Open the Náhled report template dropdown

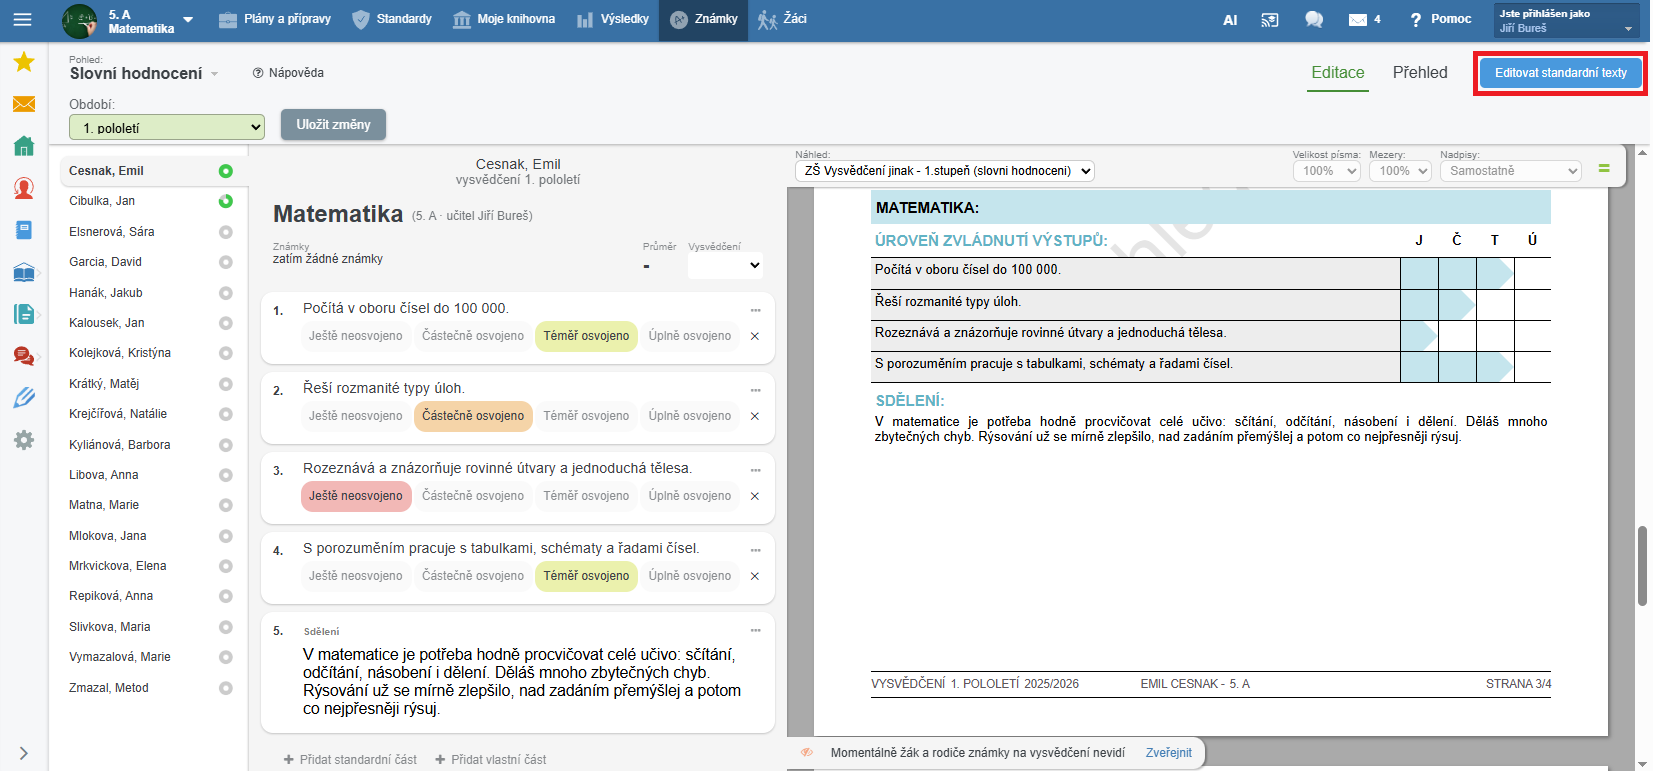pyautogui.click(x=945, y=171)
